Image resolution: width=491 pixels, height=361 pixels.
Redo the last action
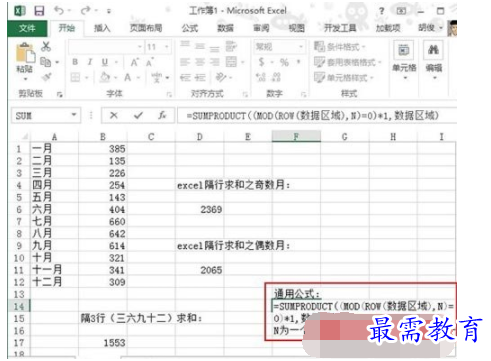tap(85, 11)
